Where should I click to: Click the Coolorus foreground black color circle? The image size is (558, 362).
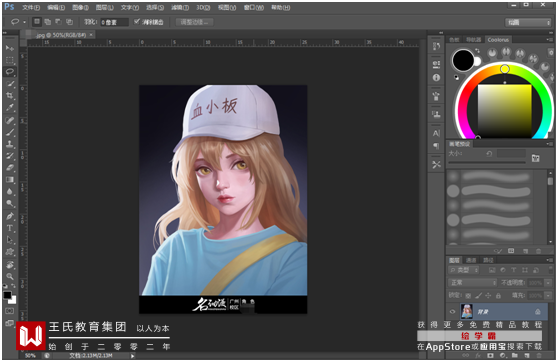pyautogui.click(x=463, y=60)
